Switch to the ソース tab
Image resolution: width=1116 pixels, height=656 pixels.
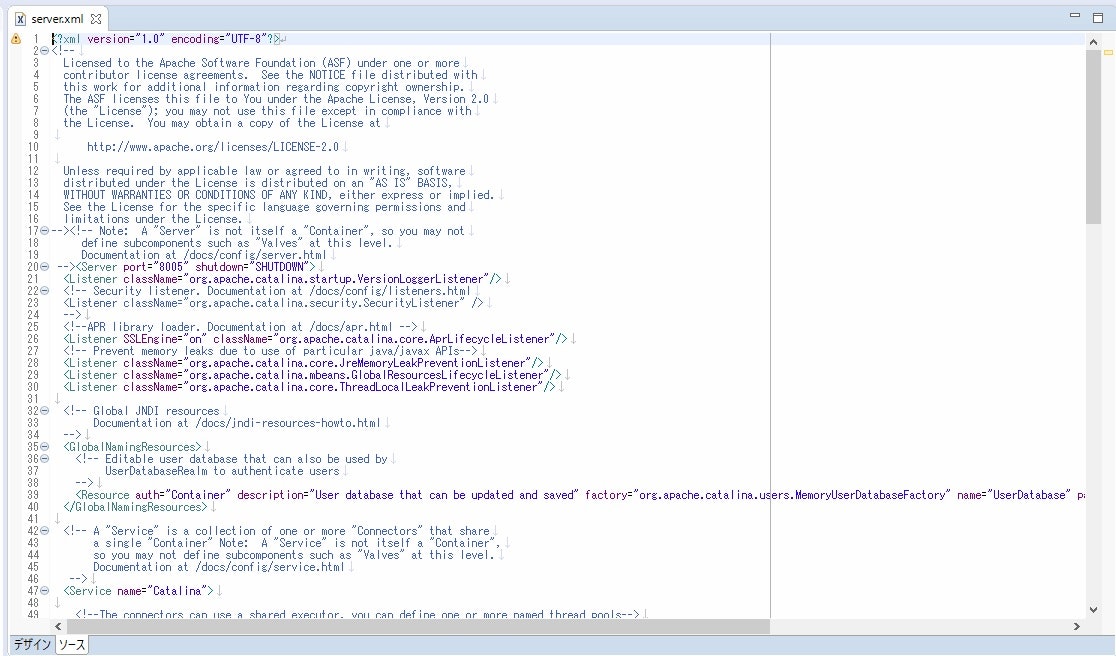click(x=71, y=645)
